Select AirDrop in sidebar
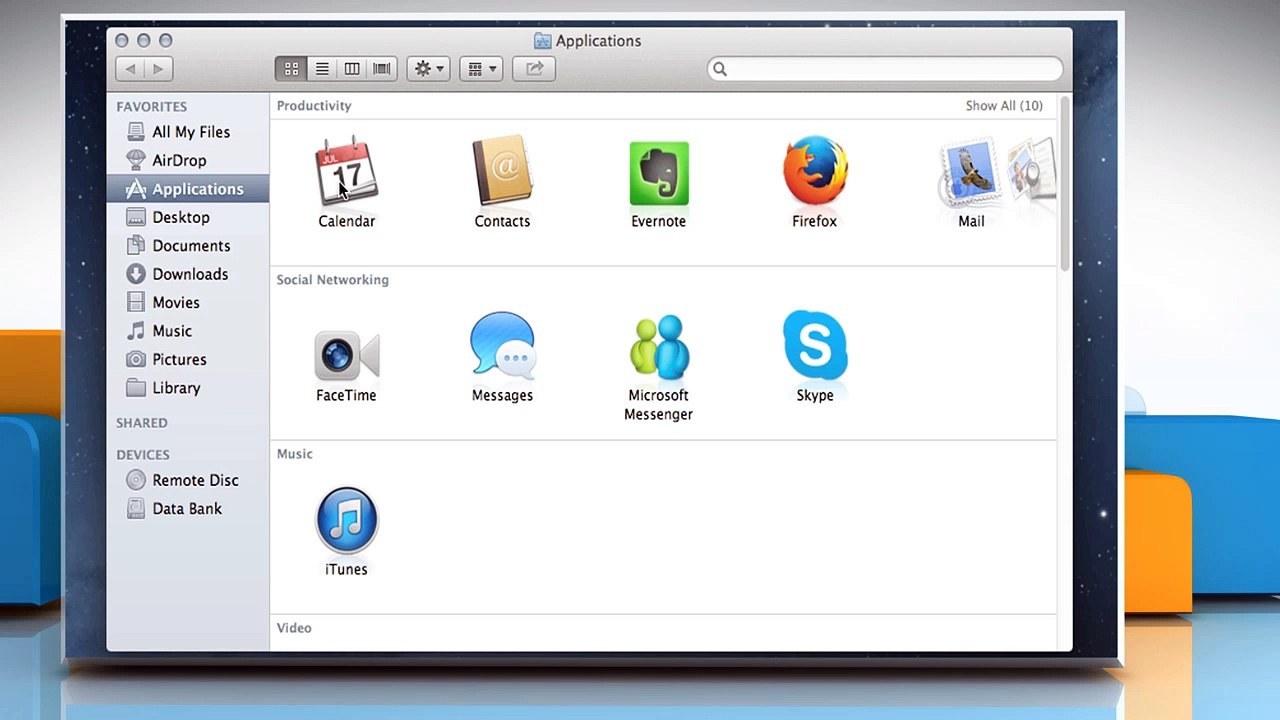This screenshot has height=720, width=1280. (187, 160)
